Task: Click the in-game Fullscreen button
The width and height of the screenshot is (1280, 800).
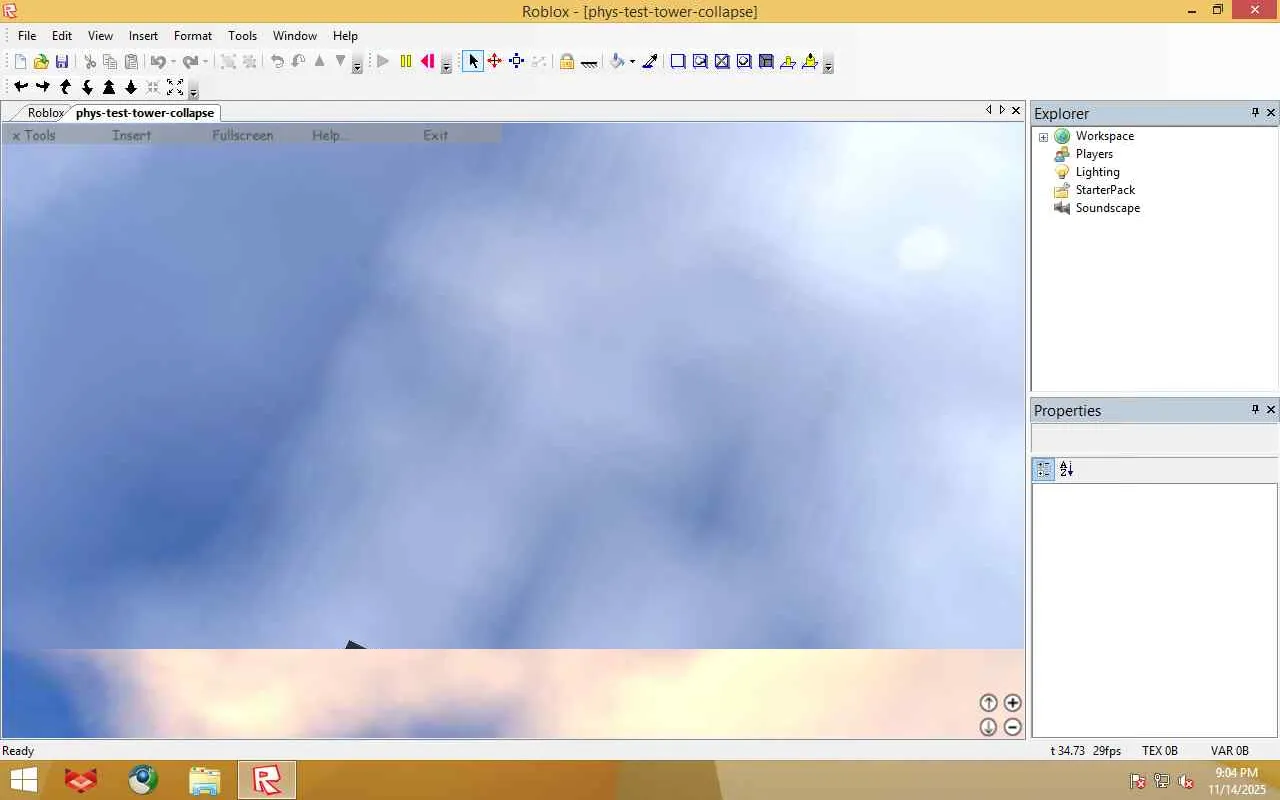Action: pyautogui.click(x=243, y=135)
